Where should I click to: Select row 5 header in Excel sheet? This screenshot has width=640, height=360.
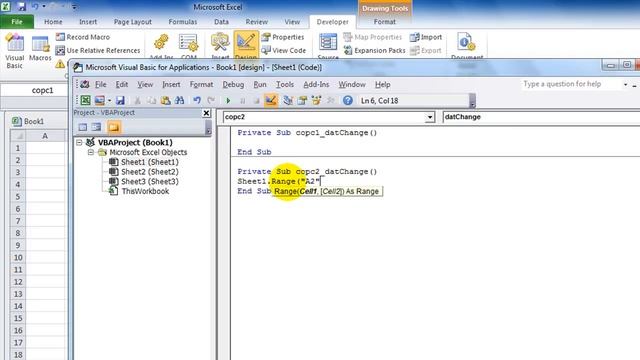click(x=18, y=196)
